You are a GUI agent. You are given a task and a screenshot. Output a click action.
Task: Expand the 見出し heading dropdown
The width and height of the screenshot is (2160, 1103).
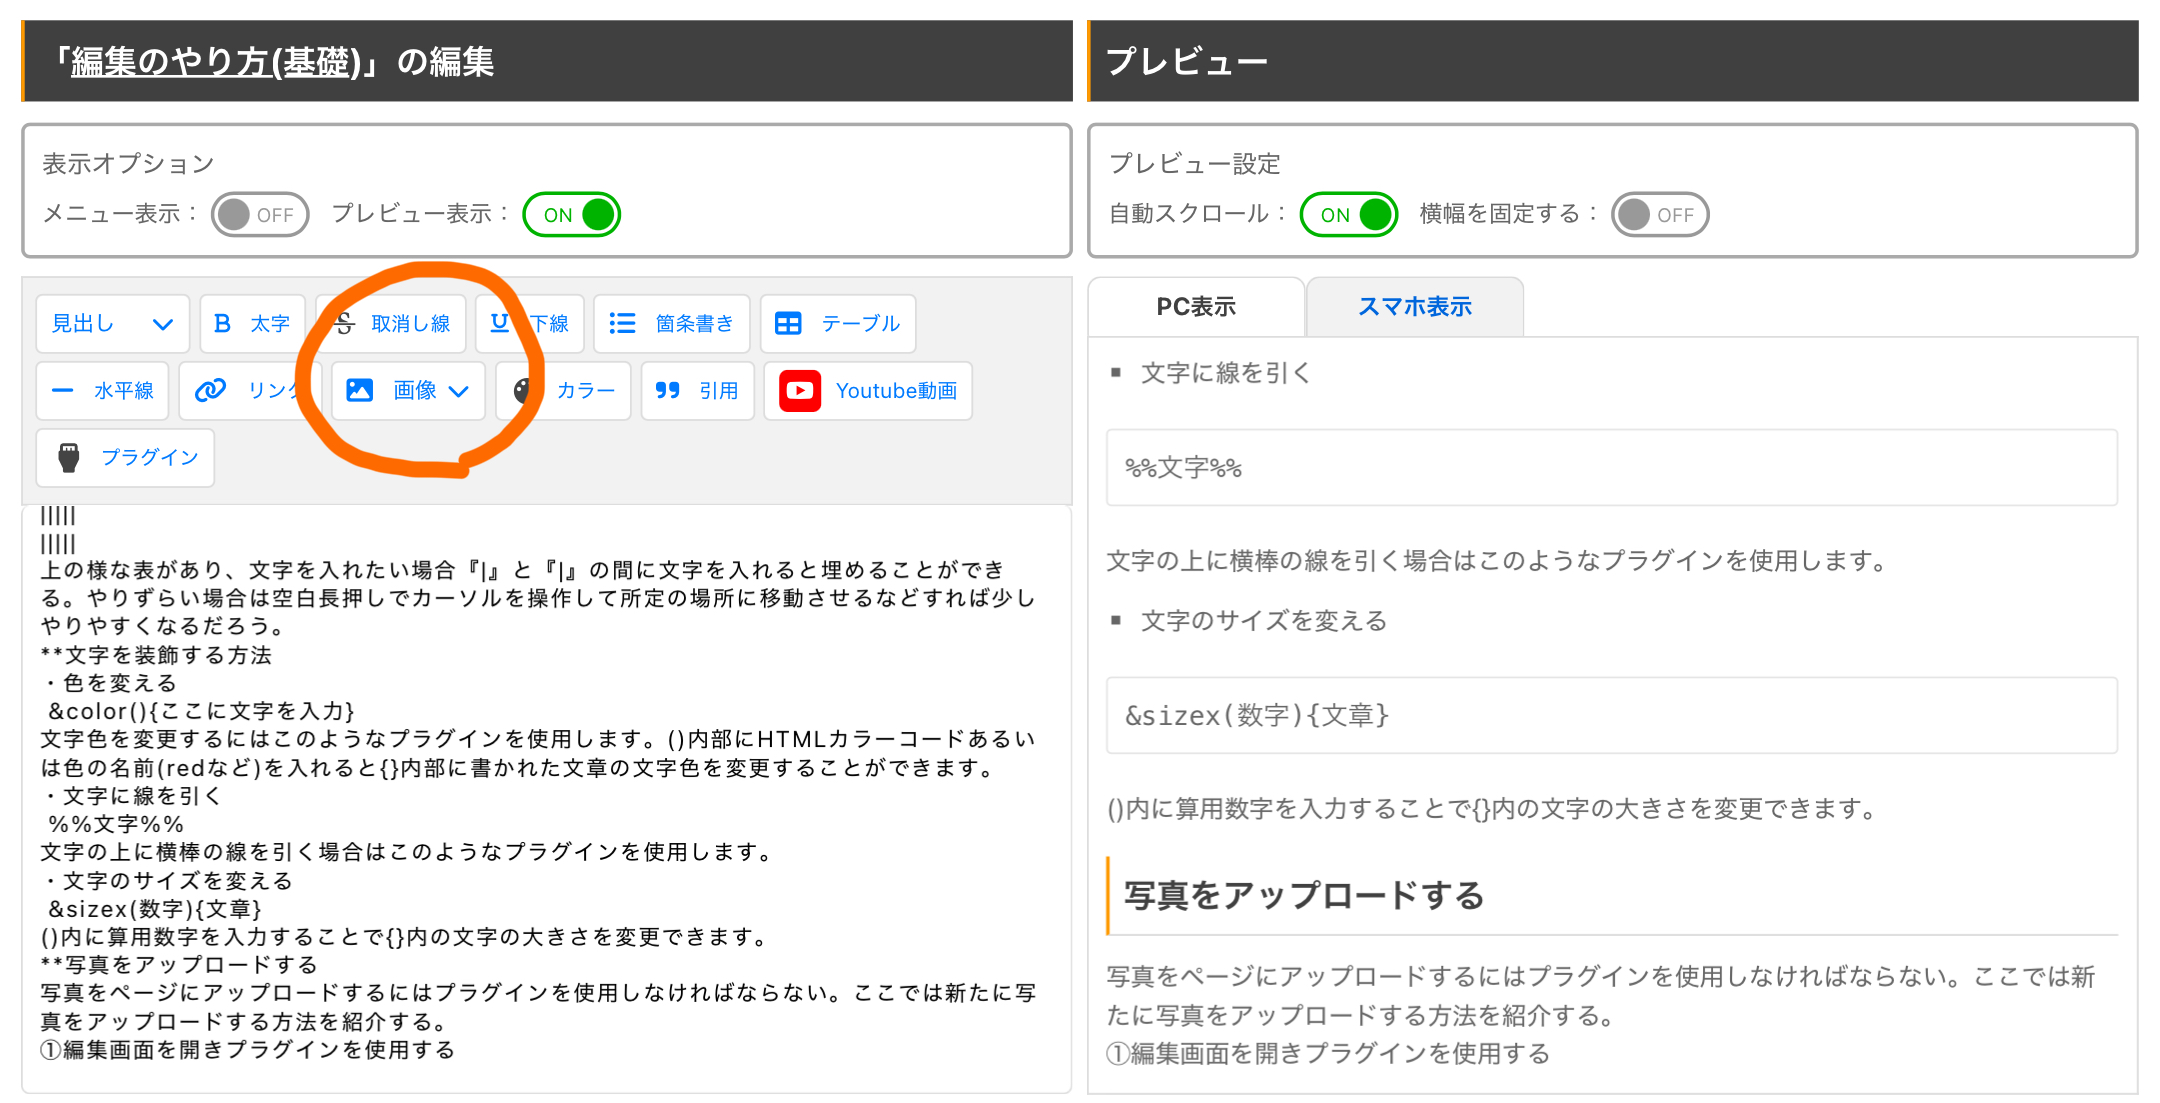tap(112, 323)
